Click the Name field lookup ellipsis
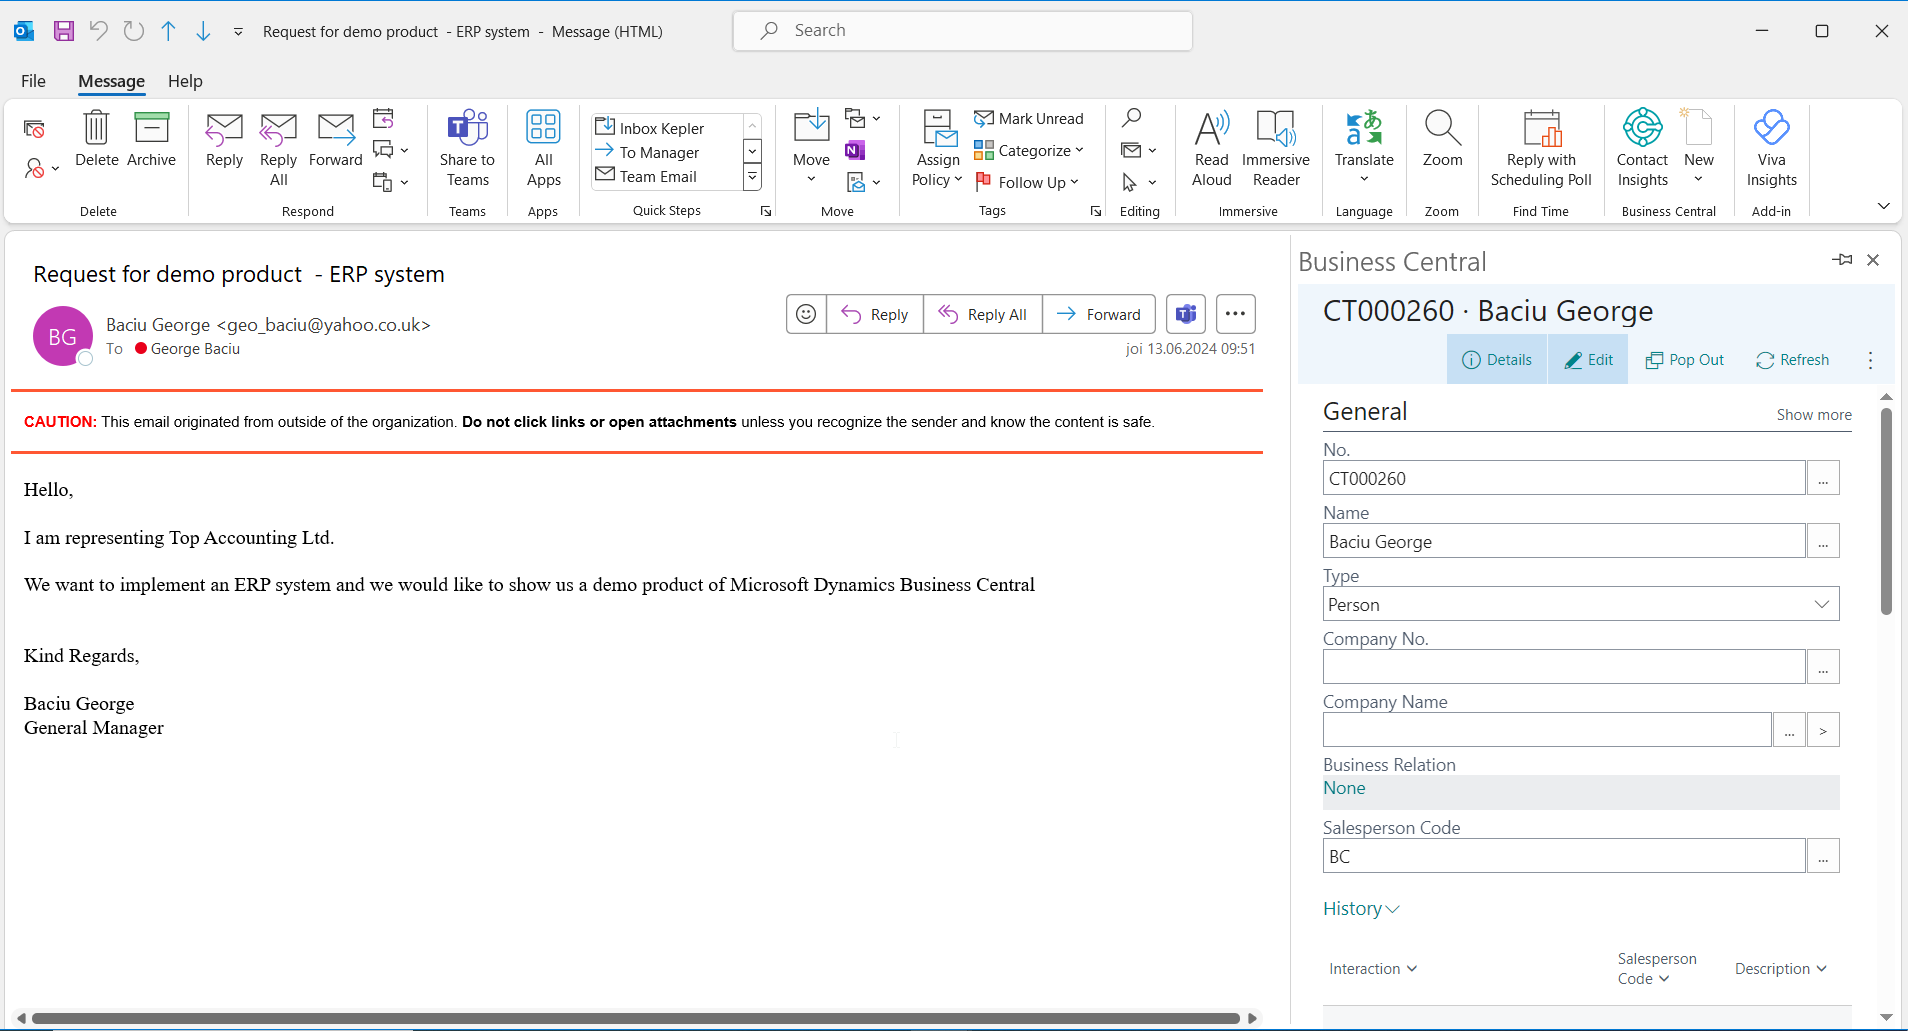This screenshot has height=1031, width=1908. coord(1823,541)
